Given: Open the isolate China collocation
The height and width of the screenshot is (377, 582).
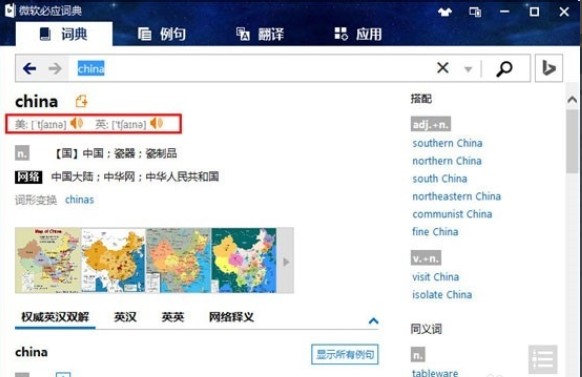Looking at the screenshot, I should (x=442, y=295).
